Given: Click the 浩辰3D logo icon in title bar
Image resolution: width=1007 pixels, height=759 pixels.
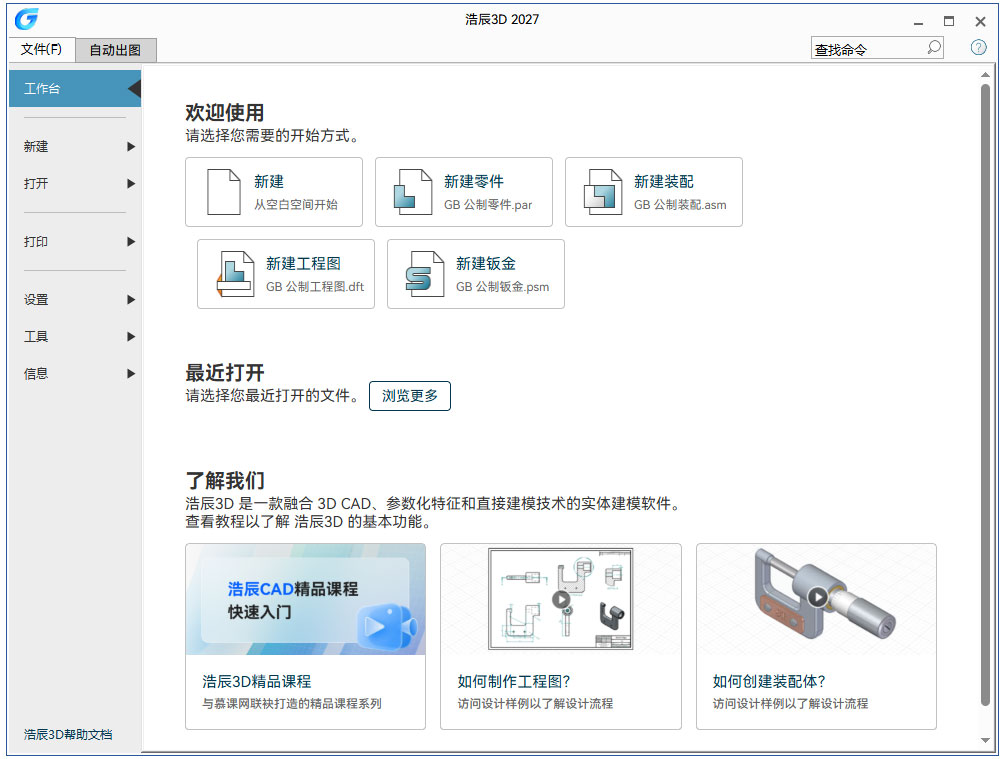Looking at the screenshot, I should coord(26,19).
